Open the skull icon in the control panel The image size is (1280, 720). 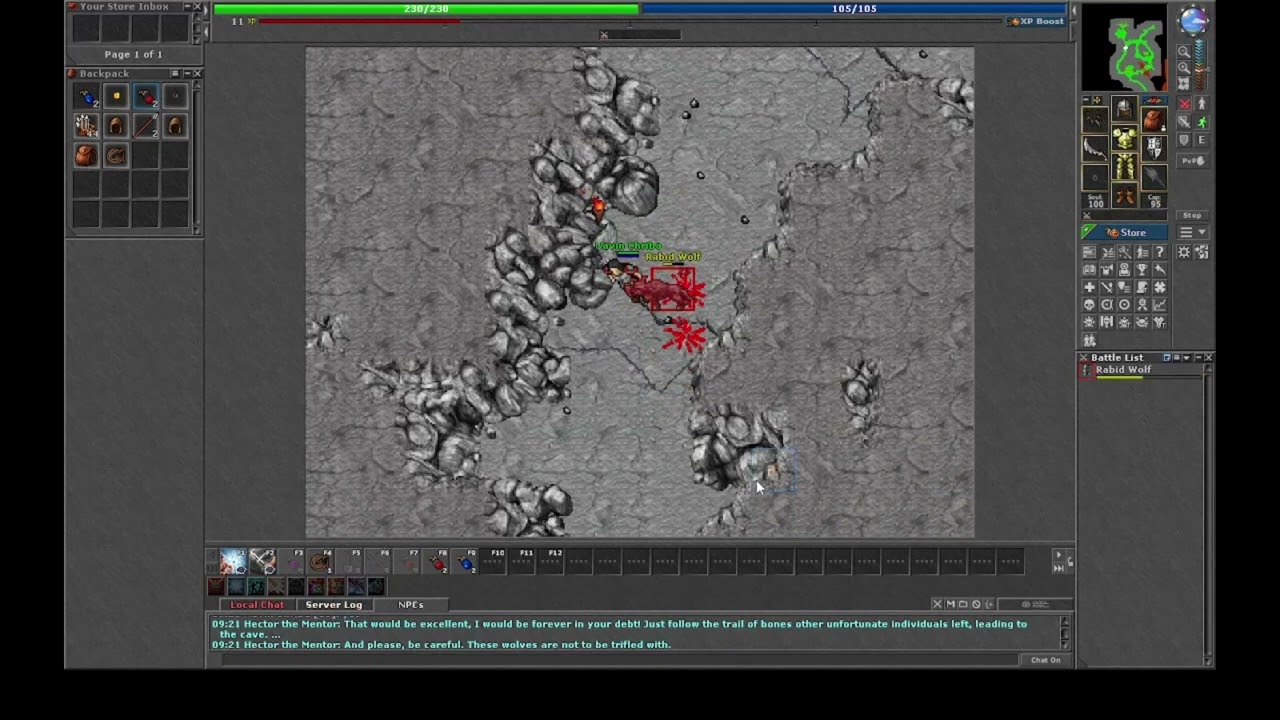pos(1089,305)
